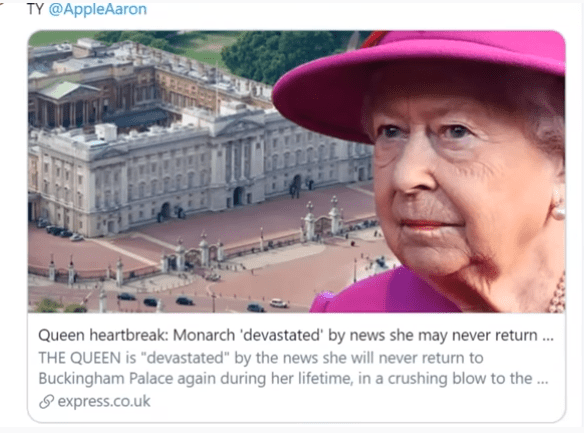Open the 'Queen heartbreak' headline link
This screenshot has width=584, height=433.
(296, 335)
